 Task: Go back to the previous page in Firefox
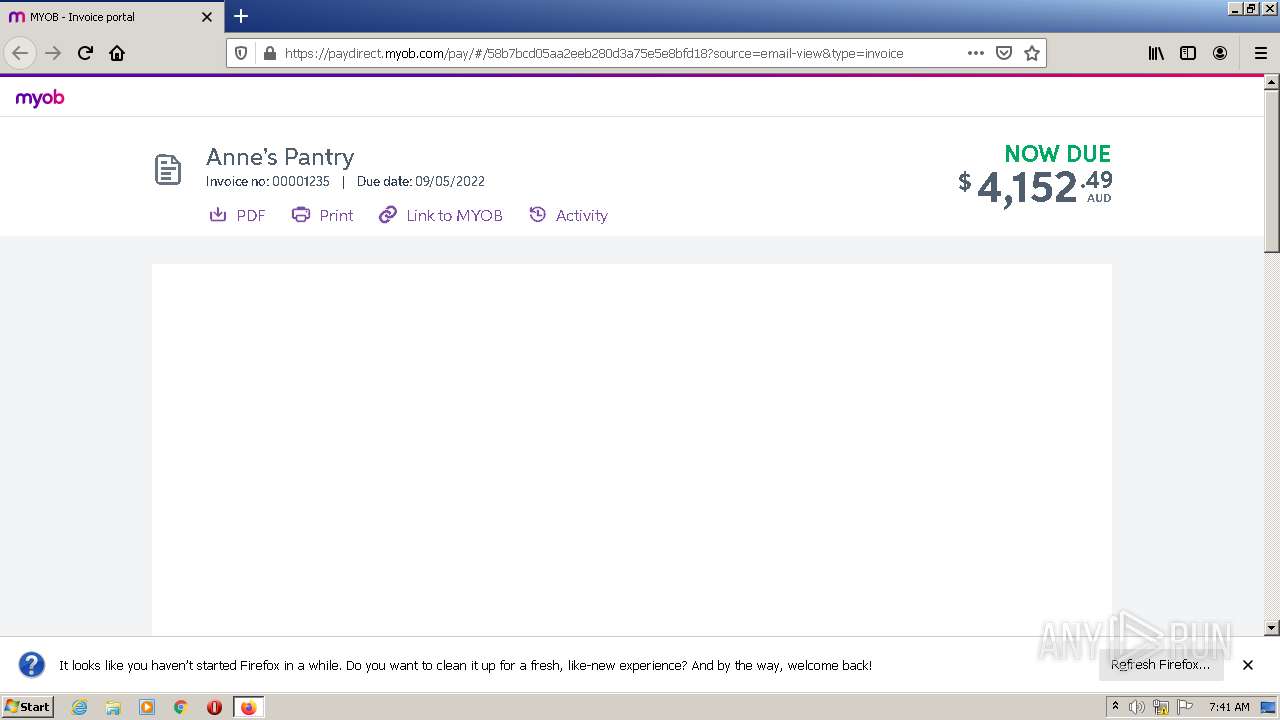coord(20,53)
